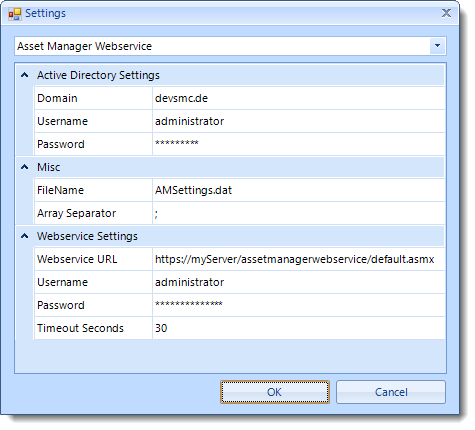The height and width of the screenshot is (430, 475).
Task: Select the Timeout Seconds property label
Action: point(80,328)
